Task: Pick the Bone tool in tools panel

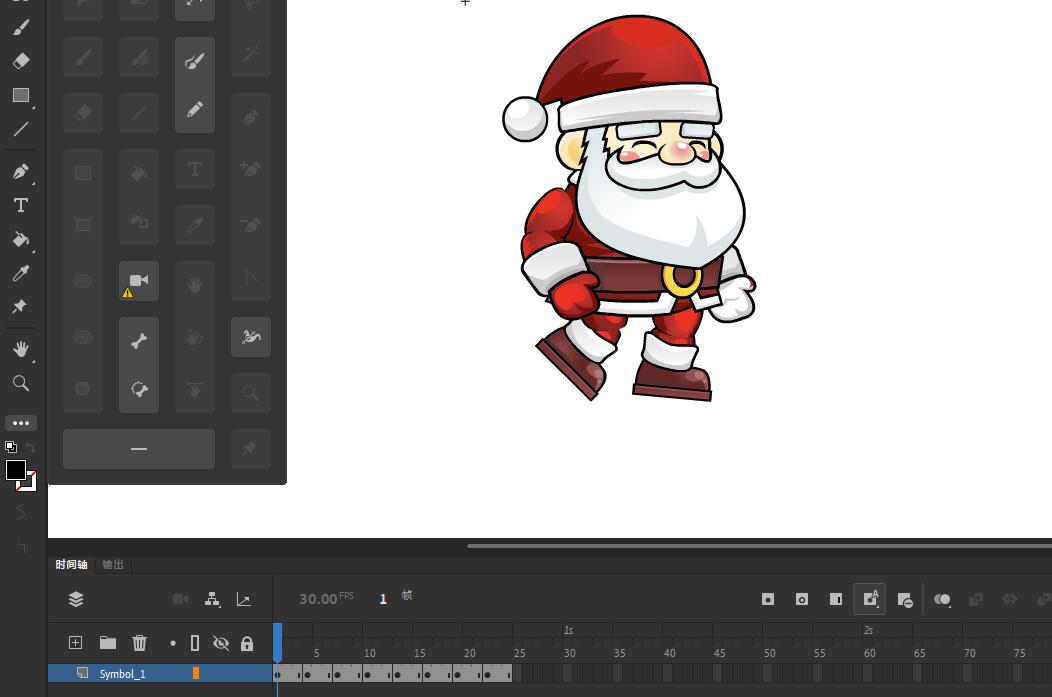Action: [139, 341]
